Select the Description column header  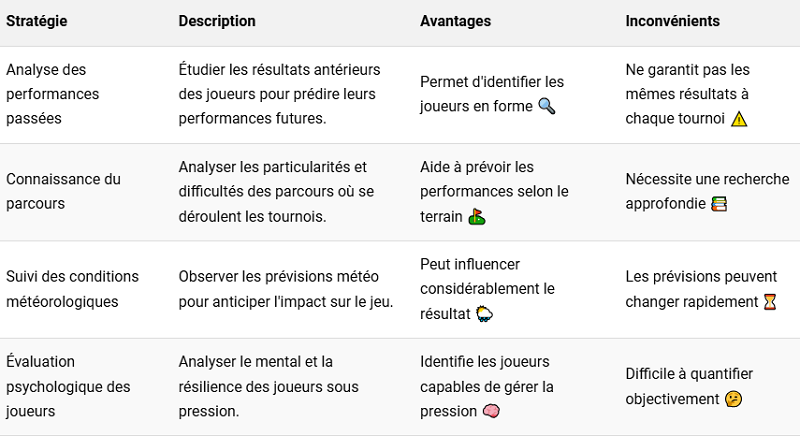[x=217, y=21]
